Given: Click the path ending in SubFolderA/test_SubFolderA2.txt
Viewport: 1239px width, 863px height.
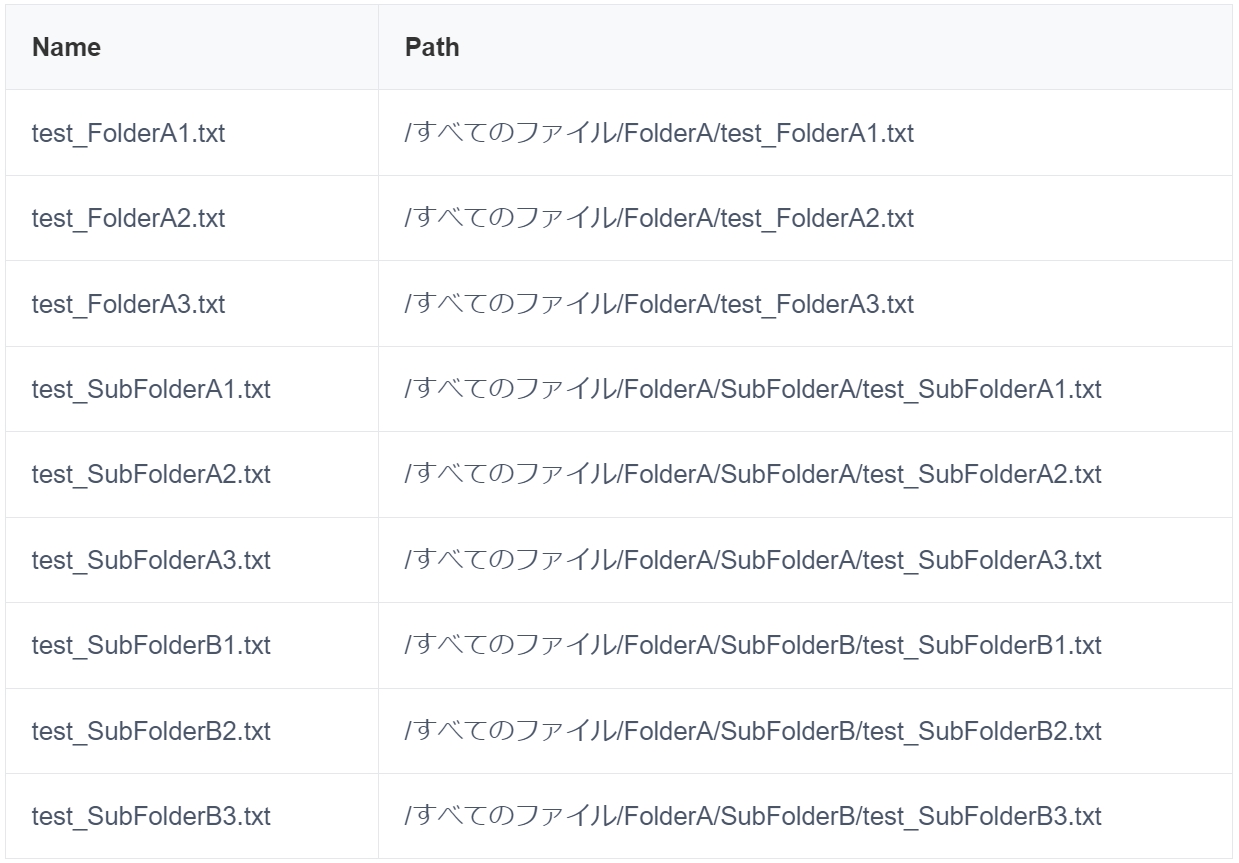Looking at the screenshot, I should pyautogui.click(x=753, y=474).
